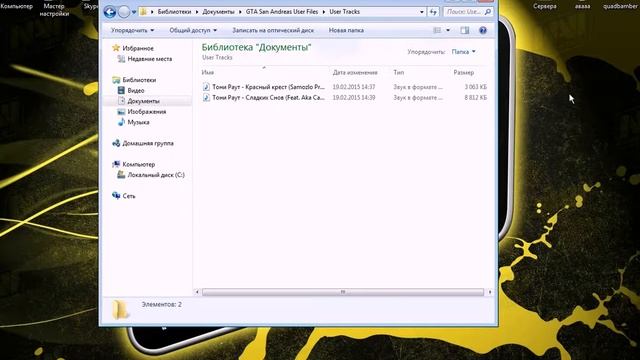The width and height of the screenshot is (640, 360).
Task: Toggle the preview pane button
Action: pos(464,30)
